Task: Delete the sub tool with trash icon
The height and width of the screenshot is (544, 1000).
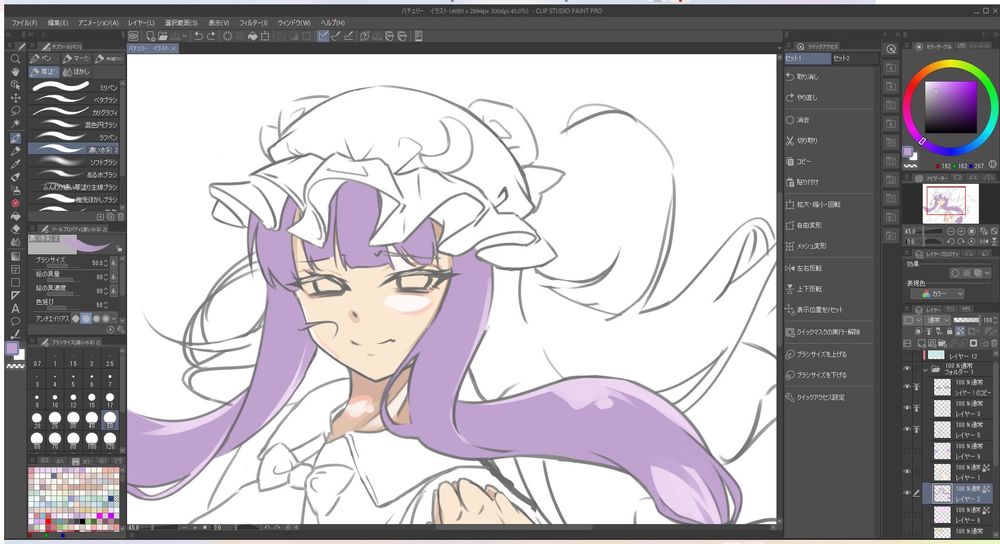Action: [x=121, y=217]
